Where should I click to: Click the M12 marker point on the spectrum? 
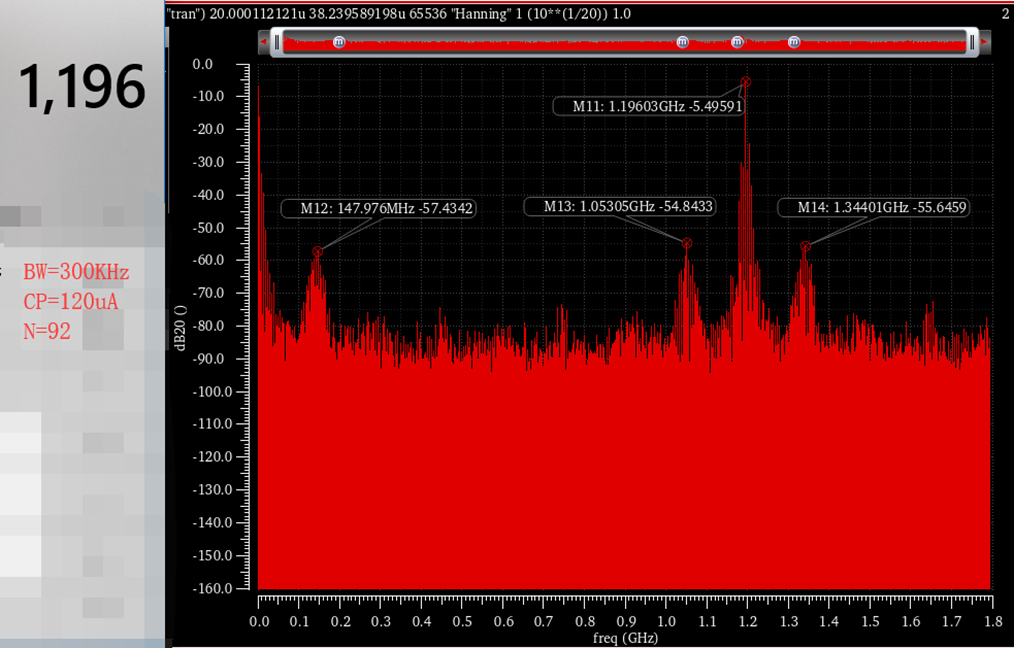point(318,252)
